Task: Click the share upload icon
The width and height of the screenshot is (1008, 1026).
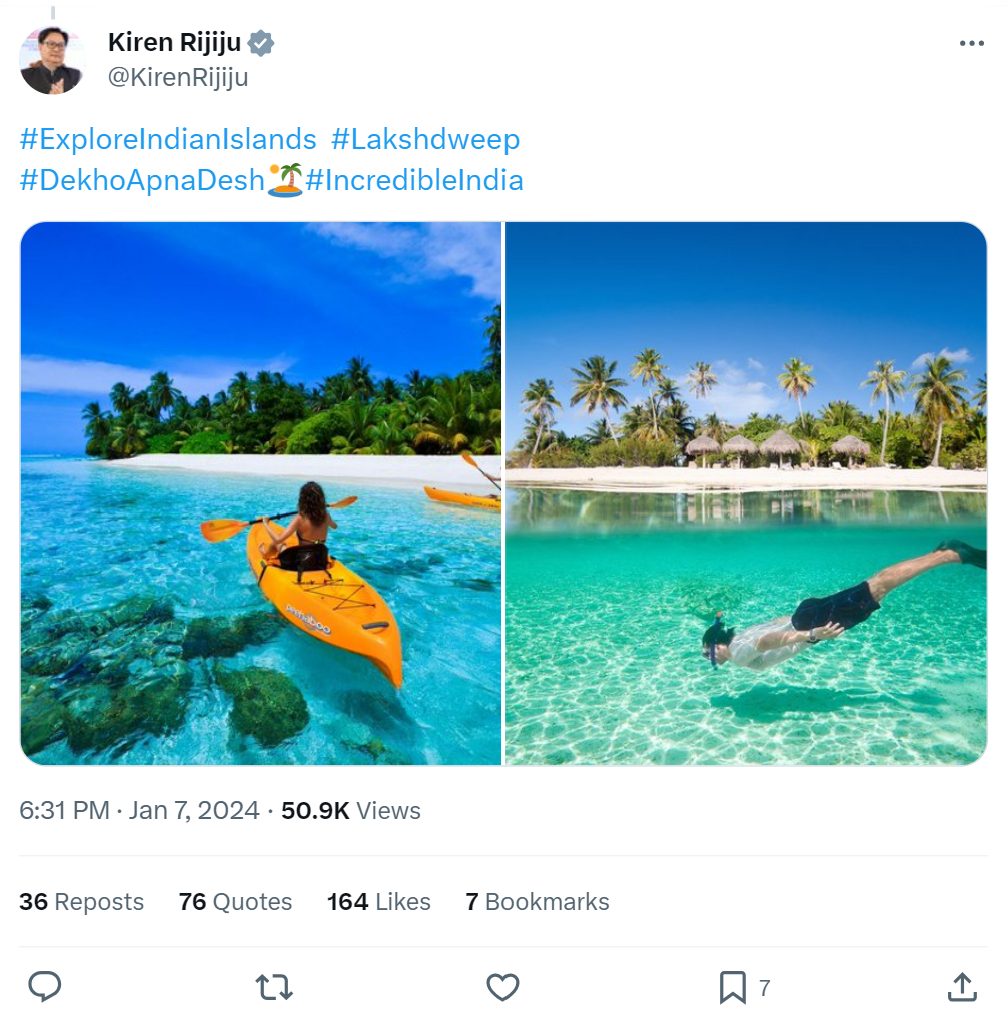Action: click(962, 987)
